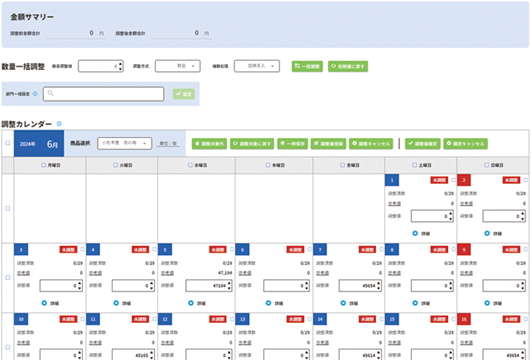The image size is (532, 360).
Task: Tick the checkbox on the June 1 cell
Action: (x=454, y=180)
